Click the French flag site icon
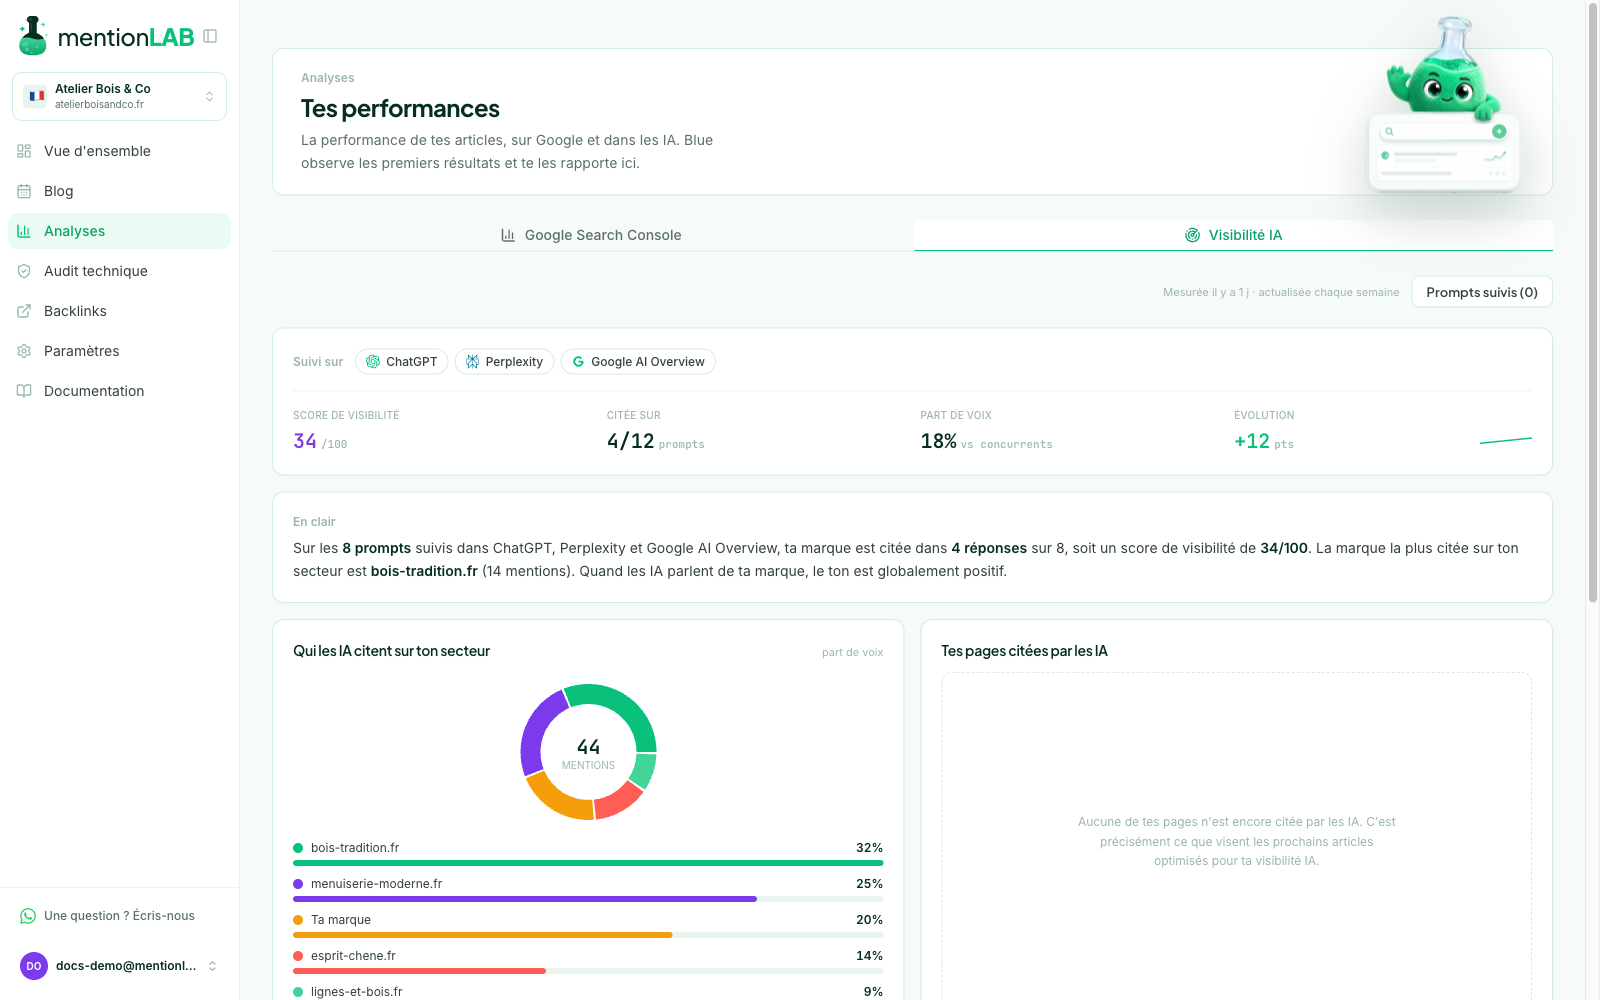 click(x=36, y=96)
